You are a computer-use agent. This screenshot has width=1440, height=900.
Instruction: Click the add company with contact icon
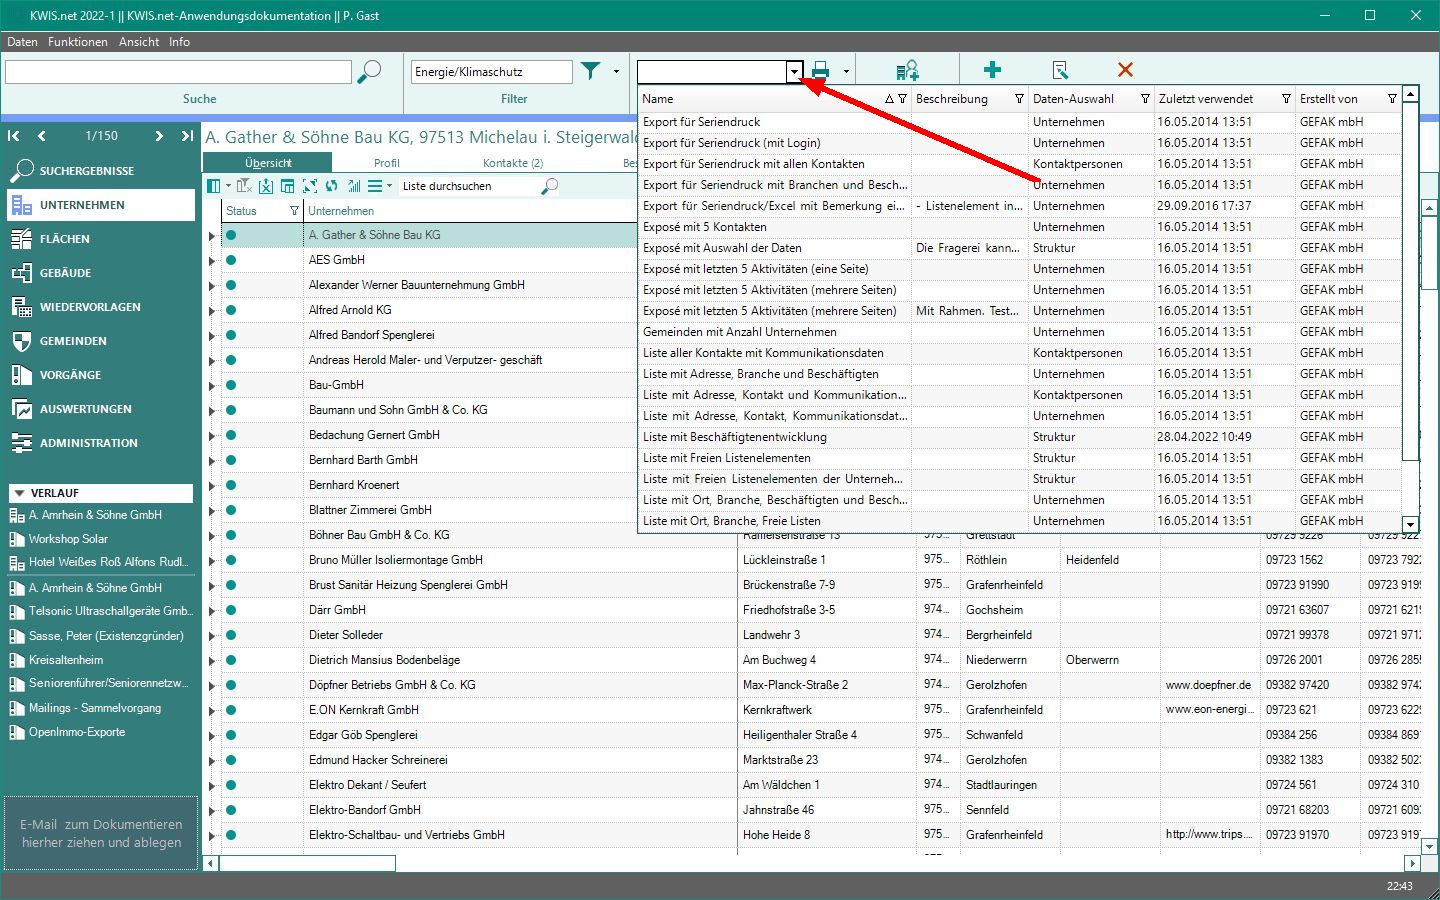point(907,70)
